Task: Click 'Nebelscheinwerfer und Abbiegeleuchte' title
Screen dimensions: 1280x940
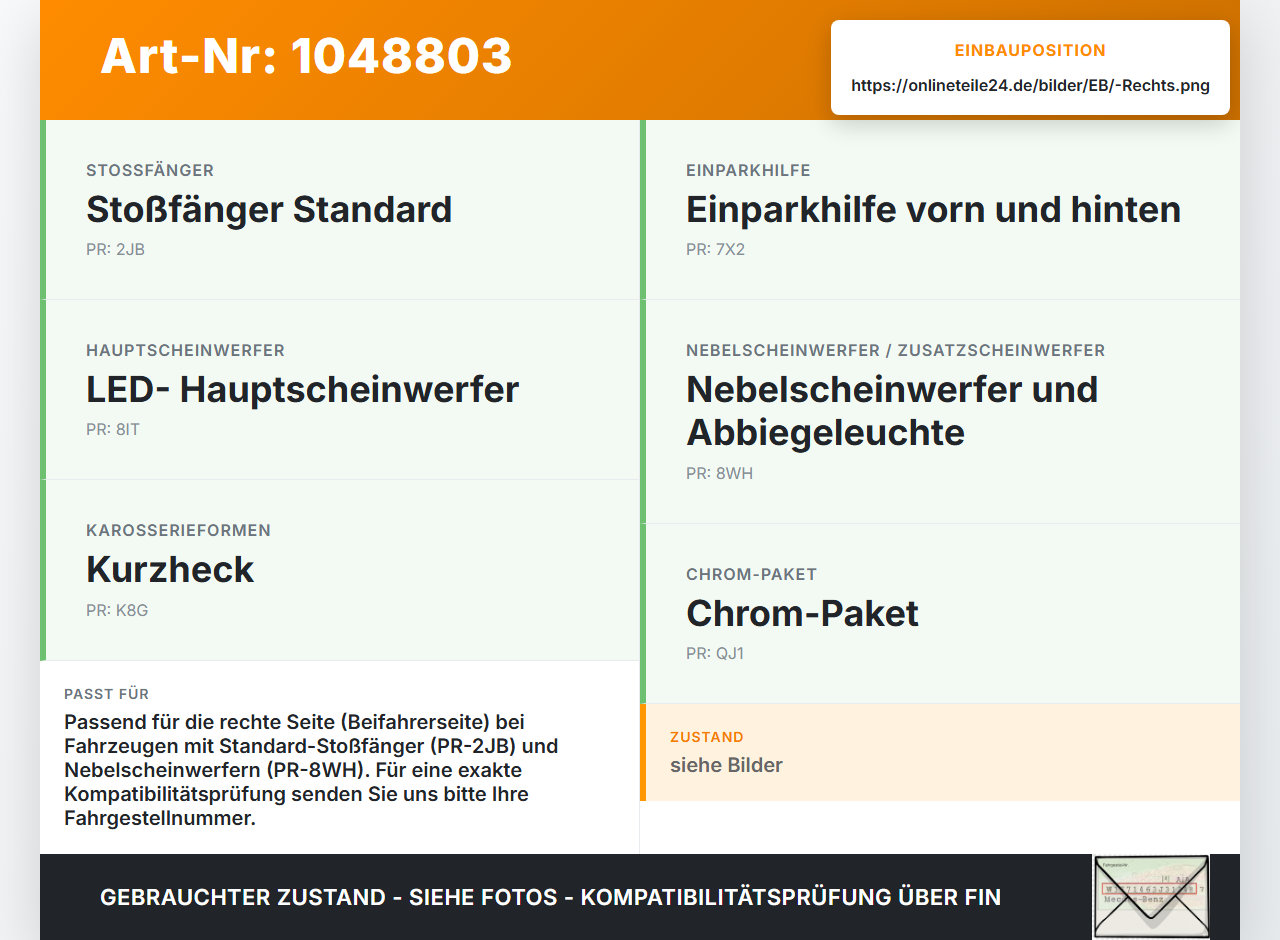Action: [892, 411]
